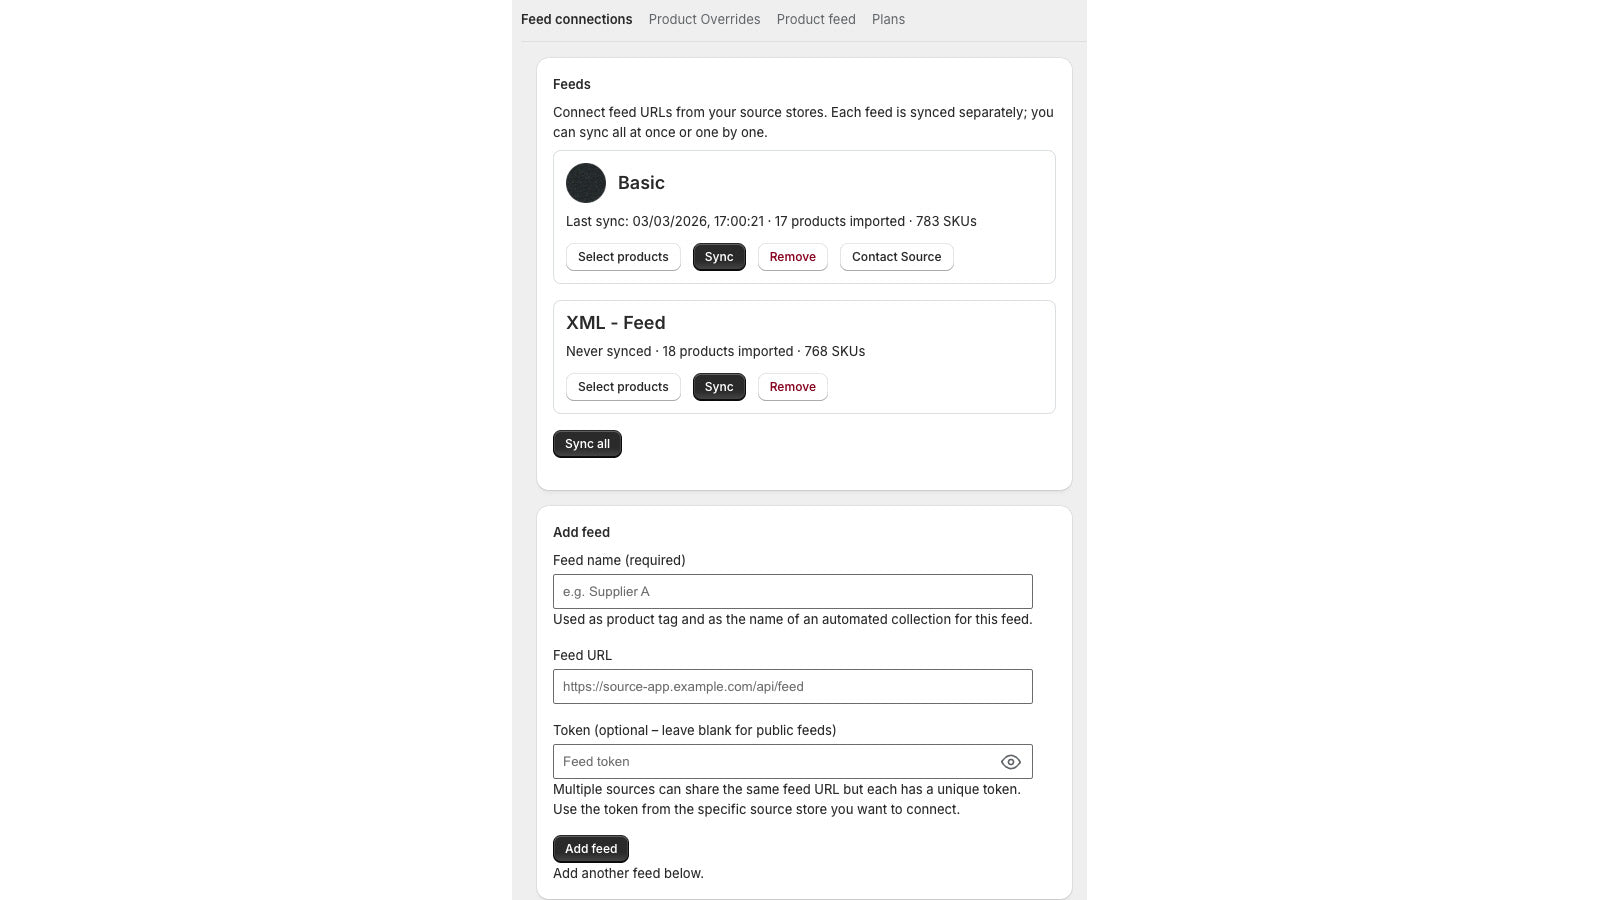Sync the Basic feed

pos(719,257)
